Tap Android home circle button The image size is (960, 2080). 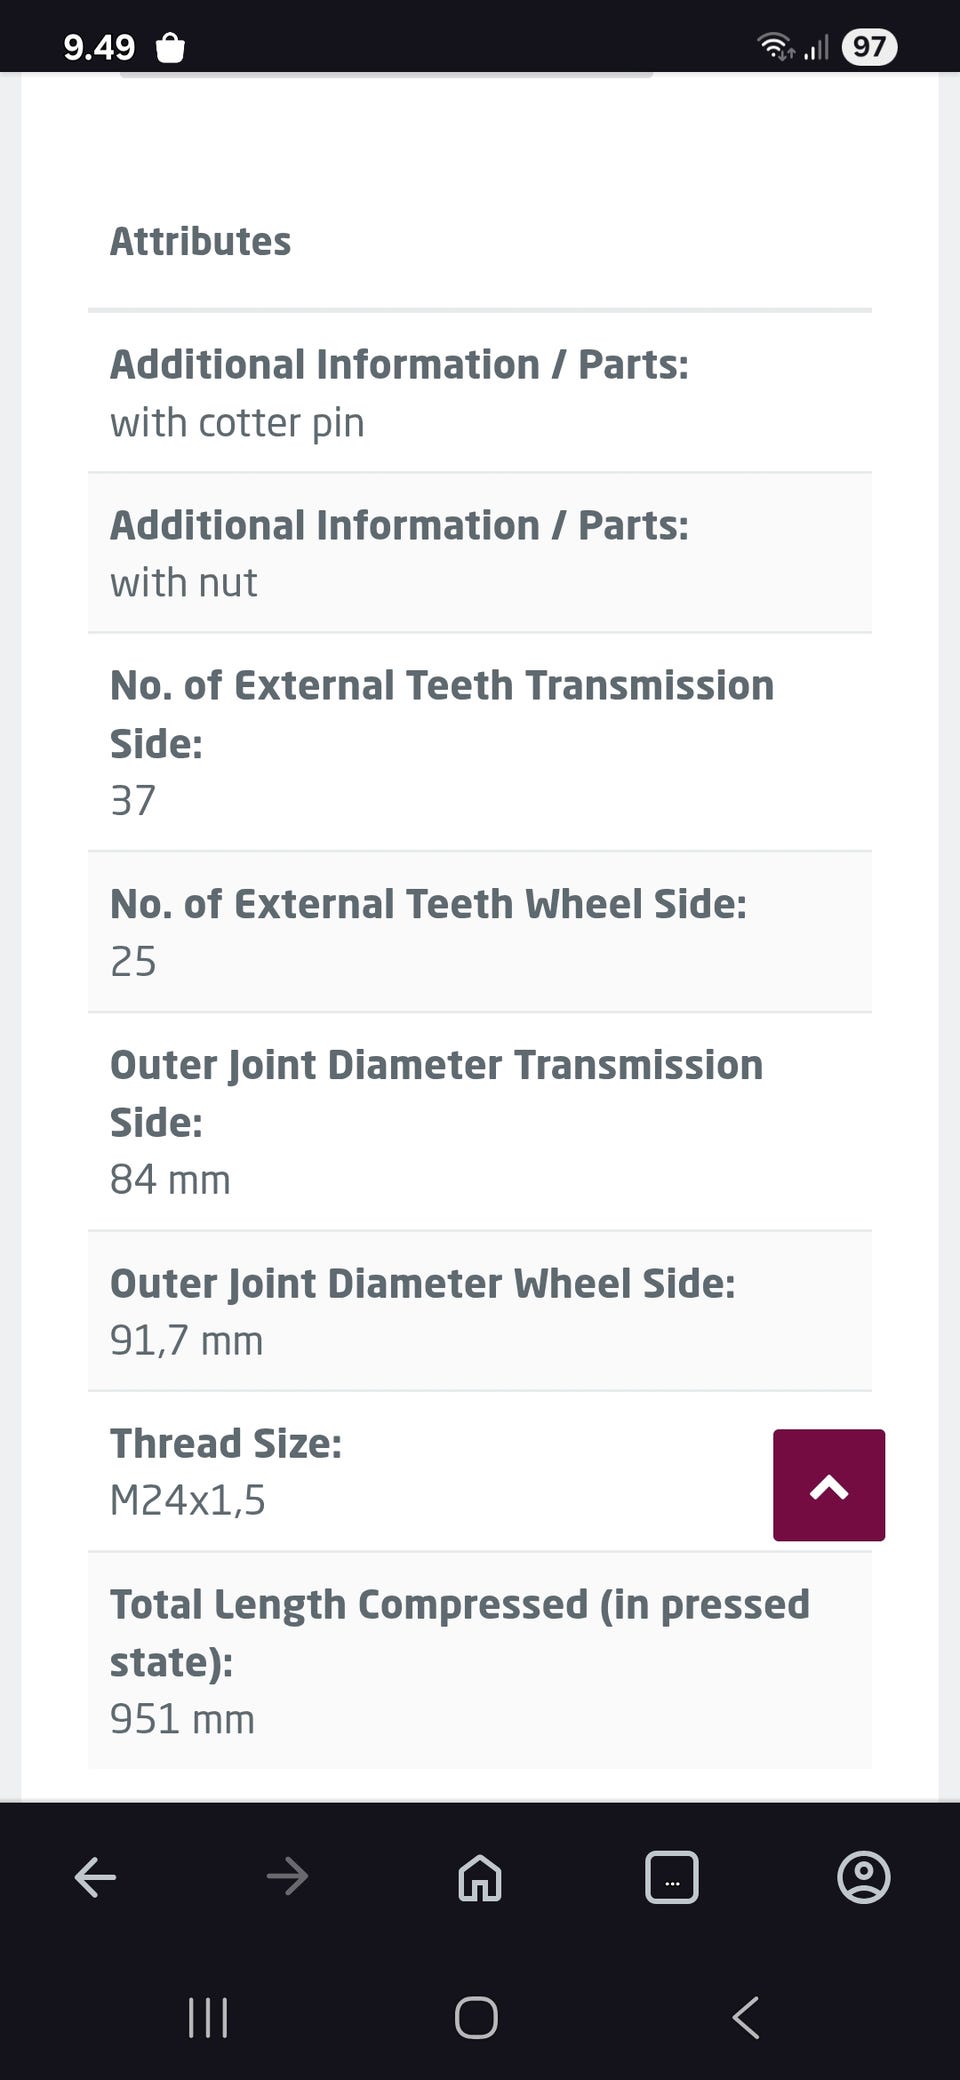click(x=476, y=2017)
